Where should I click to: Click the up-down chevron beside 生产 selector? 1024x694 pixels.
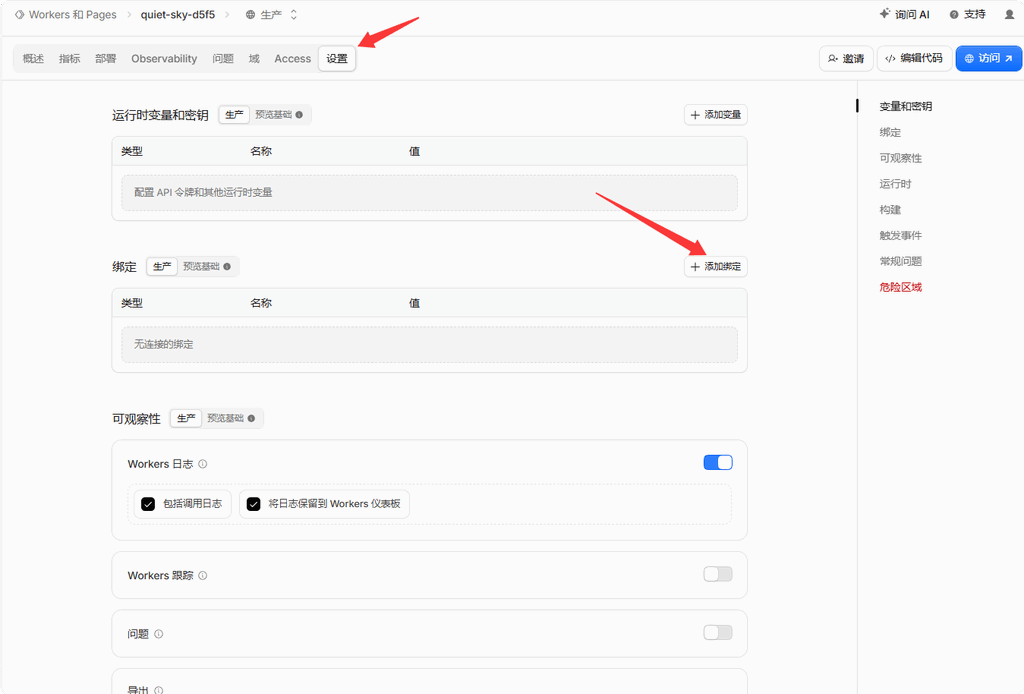point(294,14)
